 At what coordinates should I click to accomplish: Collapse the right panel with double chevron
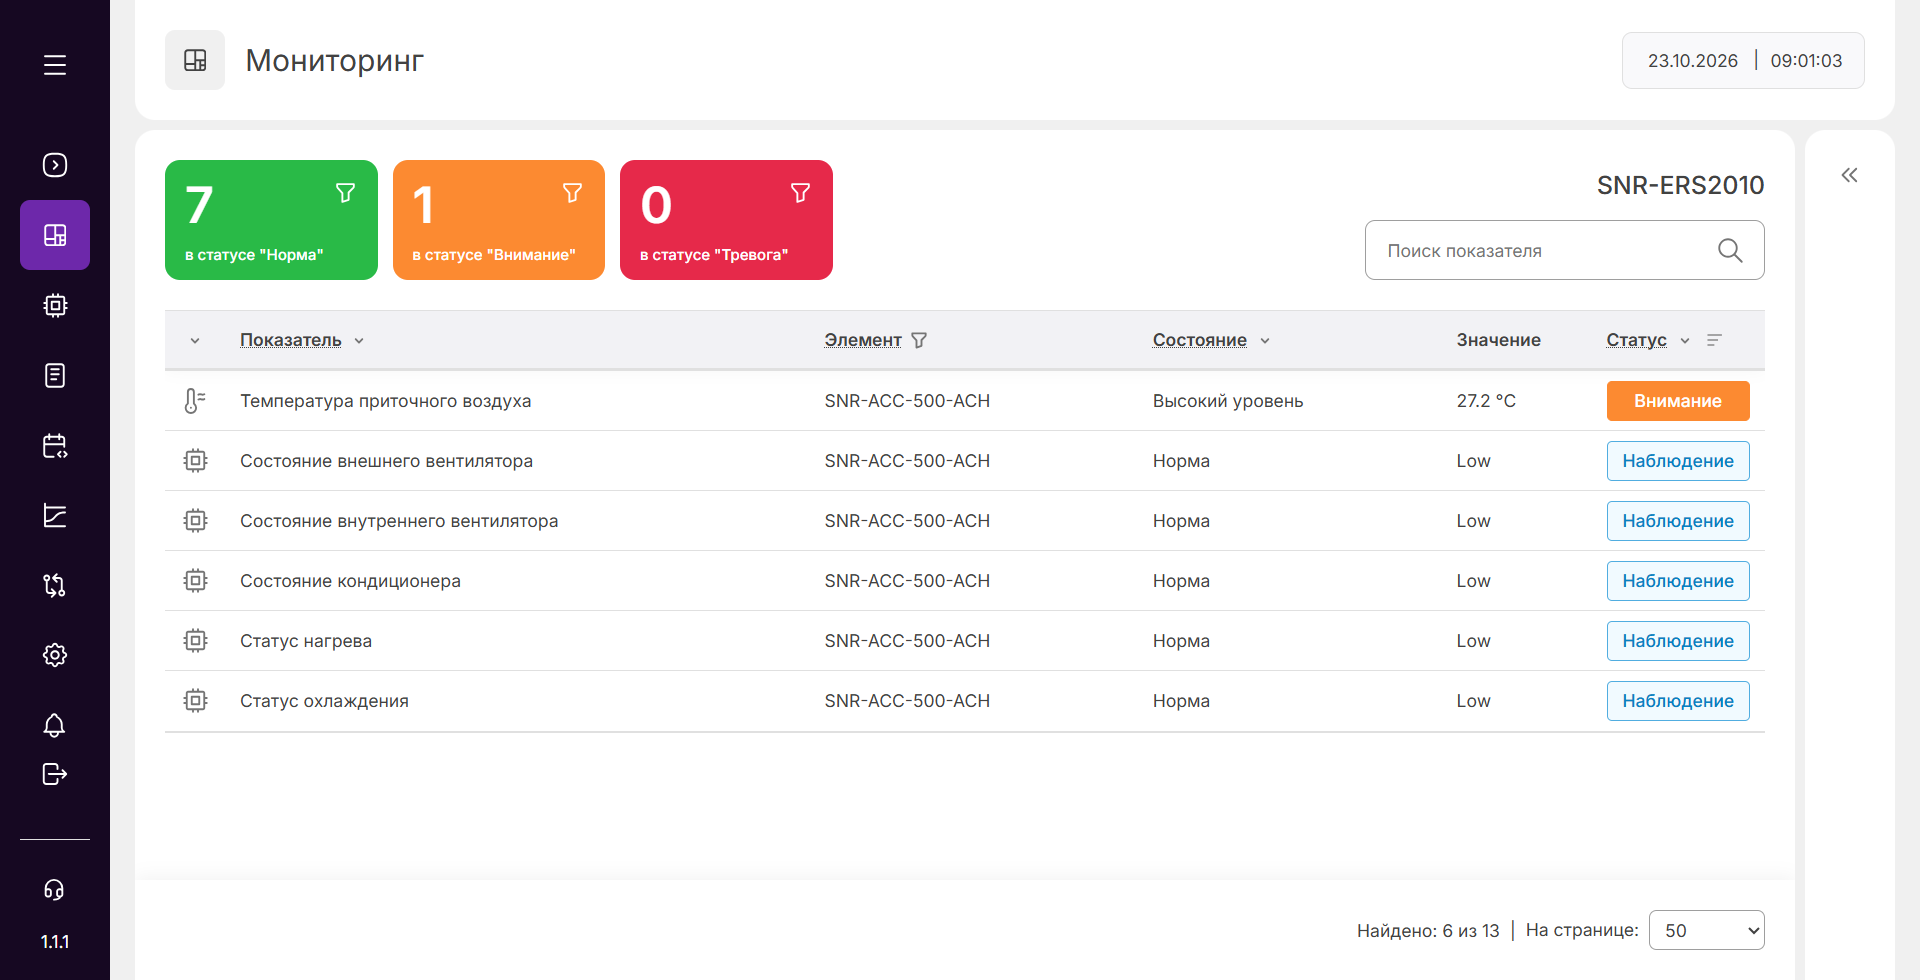coord(1850,175)
